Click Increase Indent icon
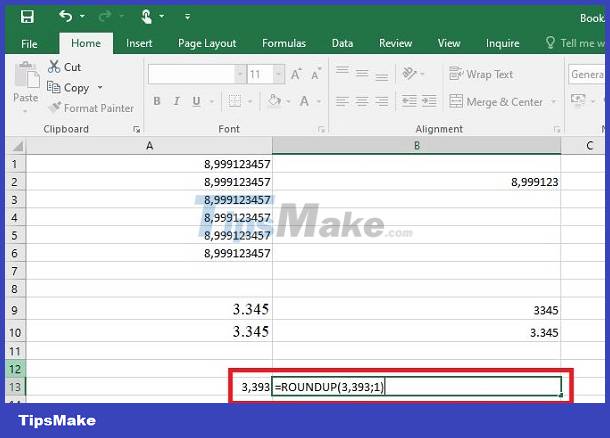This screenshot has width=610, height=438. coord(429,101)
